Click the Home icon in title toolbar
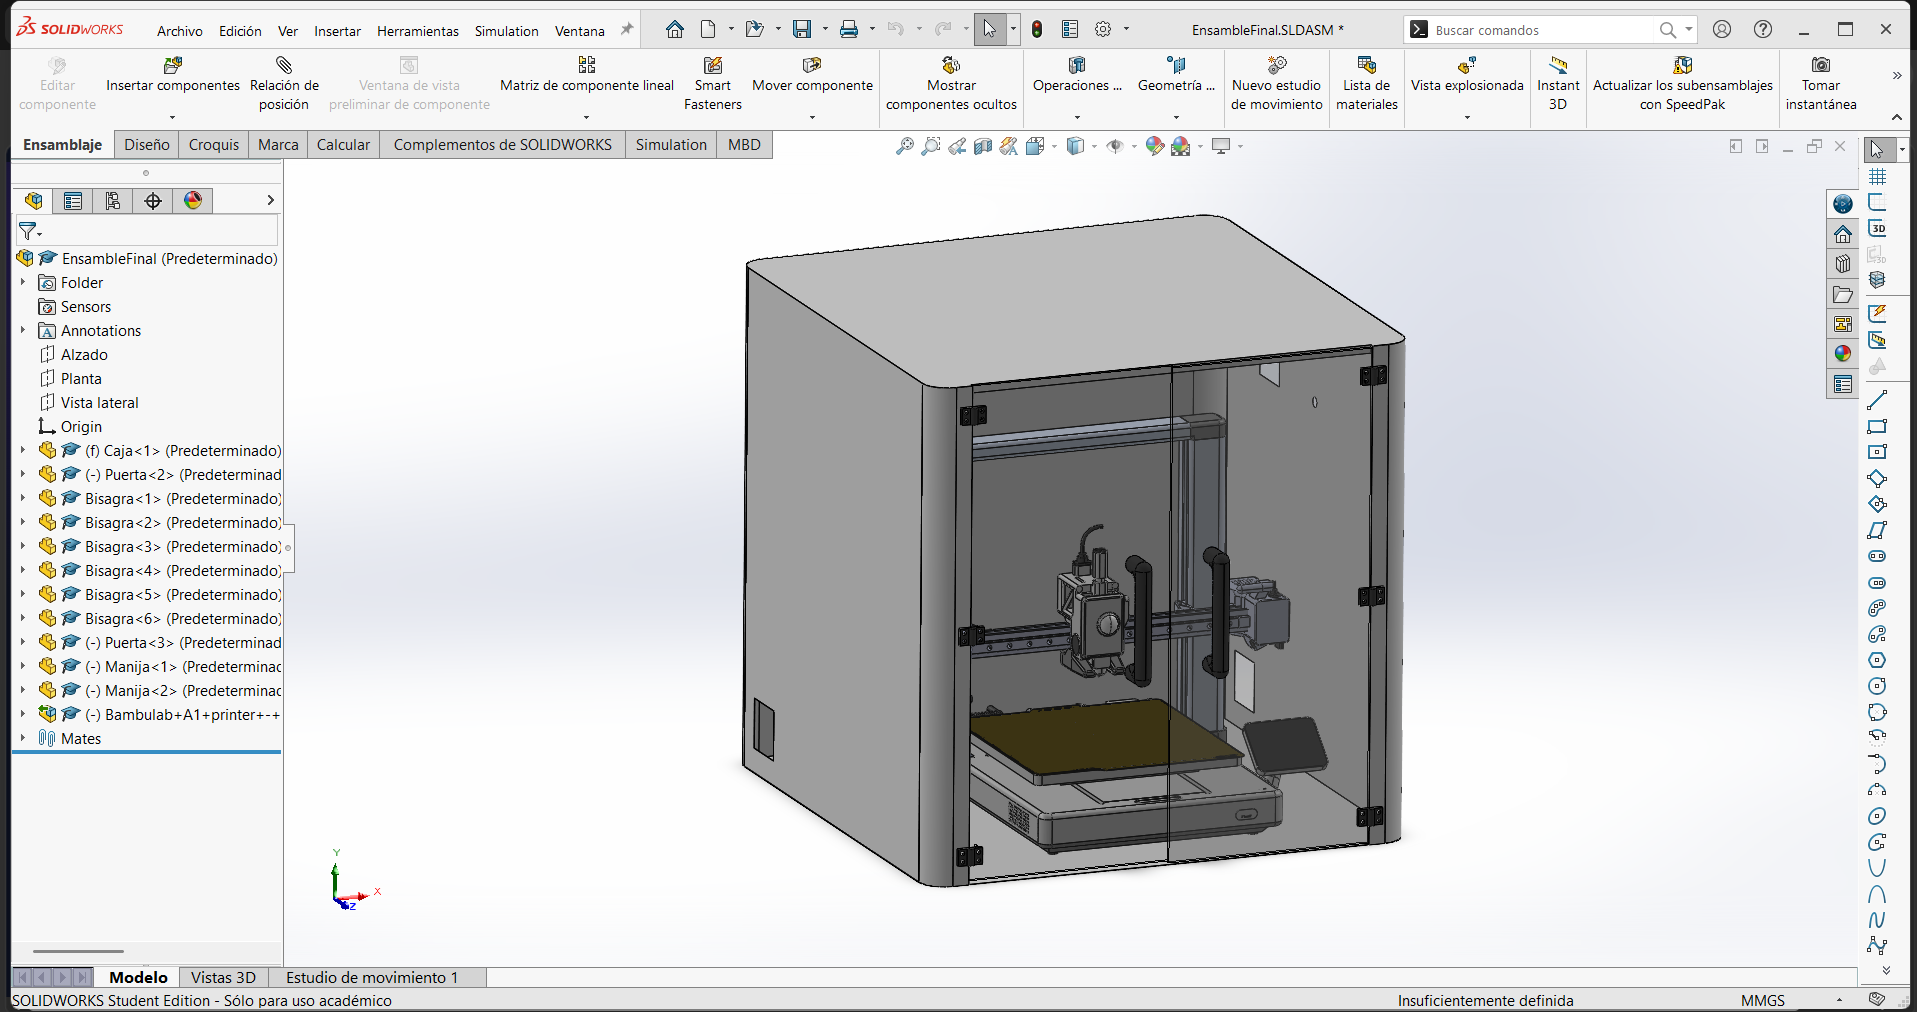Image resolution: width=1917 pixels, height=1012 pixels. tap(675, 29)
